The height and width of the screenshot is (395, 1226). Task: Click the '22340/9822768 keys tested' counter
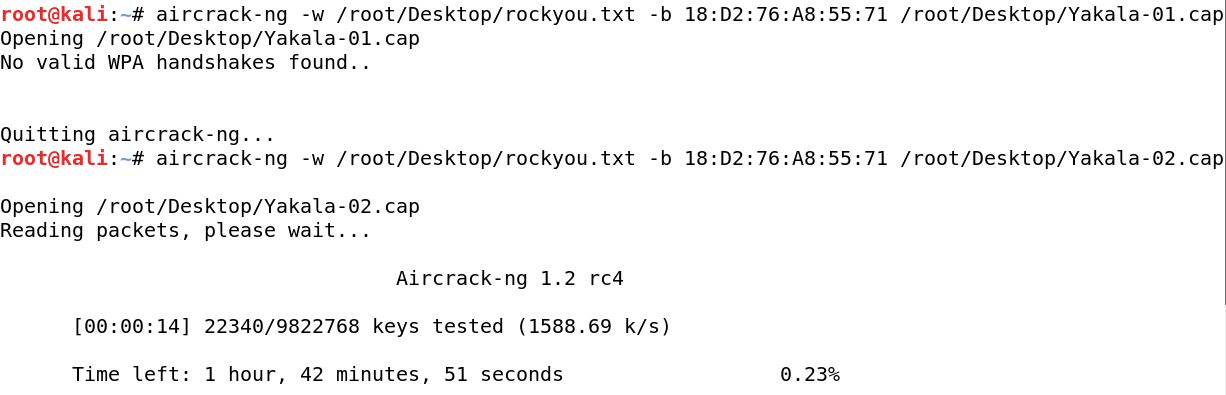(354, 326)
